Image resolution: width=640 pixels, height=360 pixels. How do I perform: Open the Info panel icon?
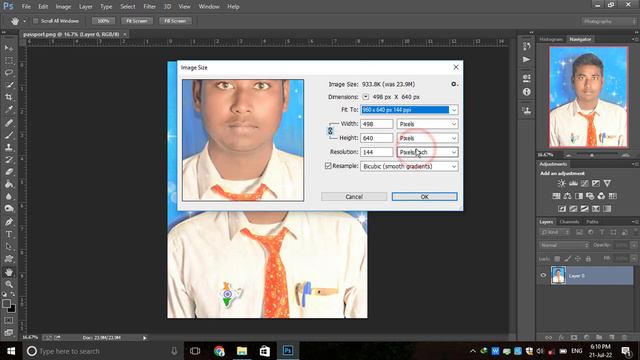527,92
